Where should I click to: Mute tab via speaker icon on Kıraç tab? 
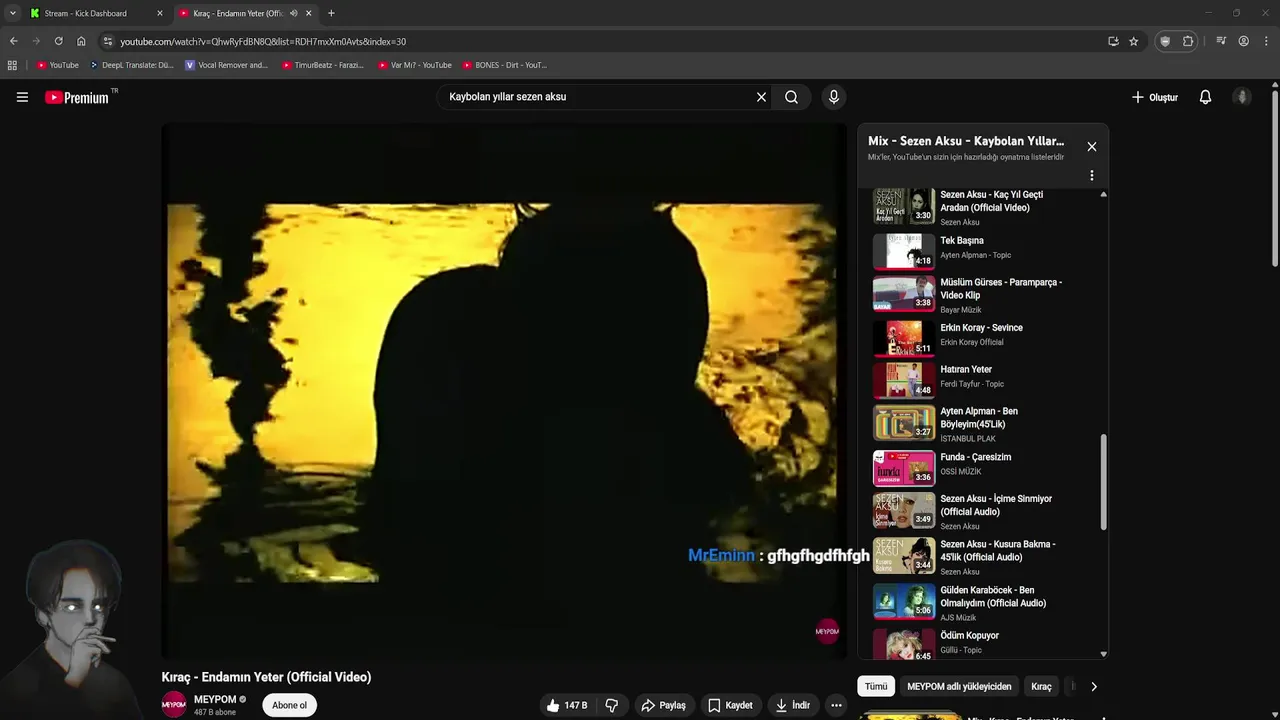click(293, 13)
